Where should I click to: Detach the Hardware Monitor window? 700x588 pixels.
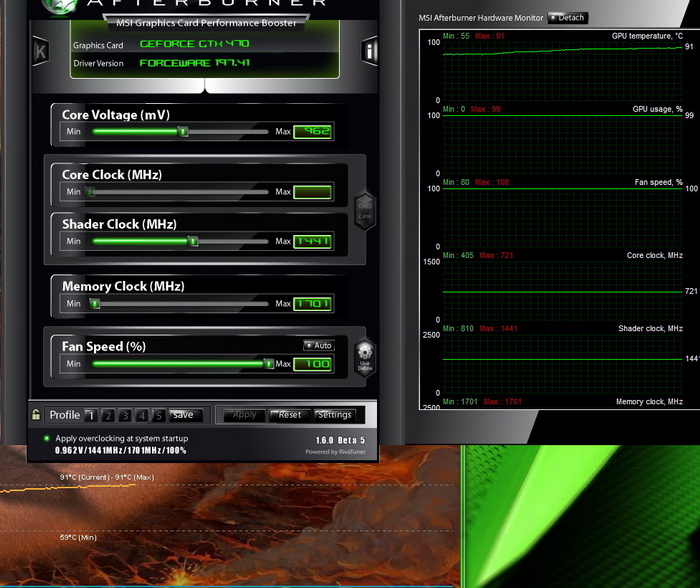(x=567, y=18)
